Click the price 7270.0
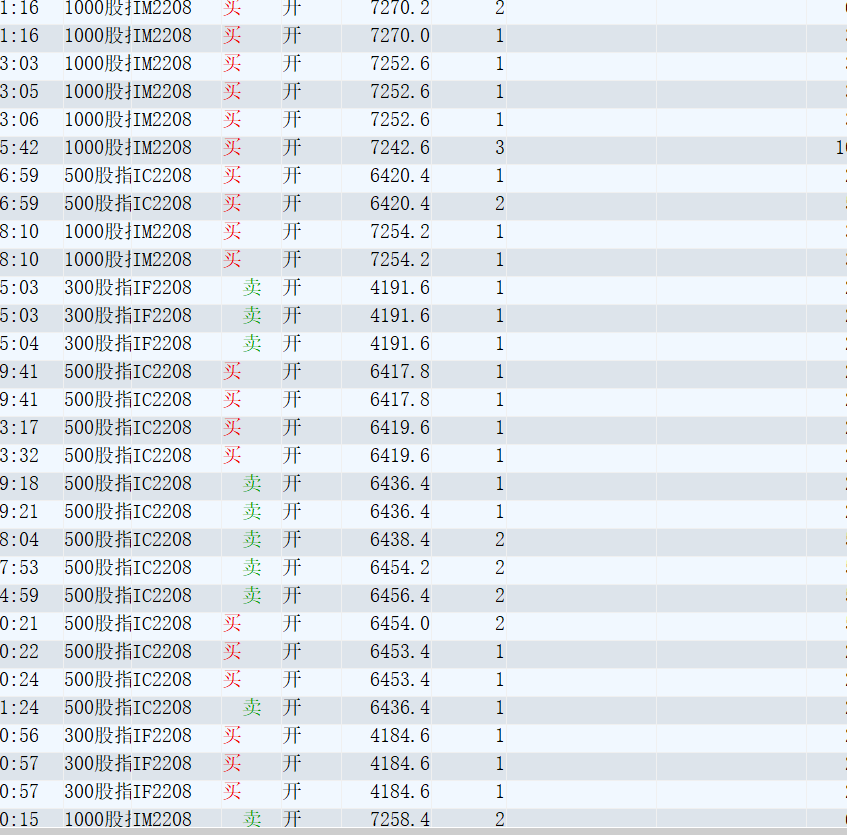The width and height of the screenshot is (847, 835). coord(400,36)
